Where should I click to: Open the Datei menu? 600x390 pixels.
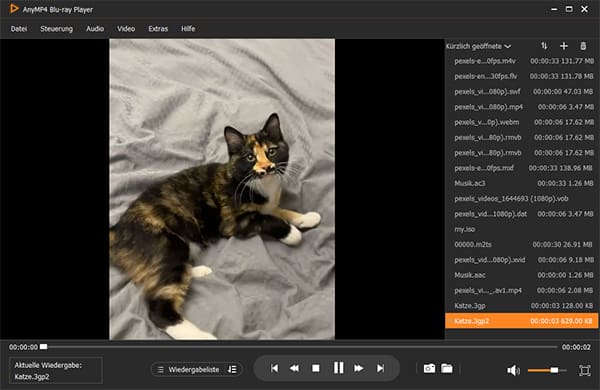pos(19,29)
